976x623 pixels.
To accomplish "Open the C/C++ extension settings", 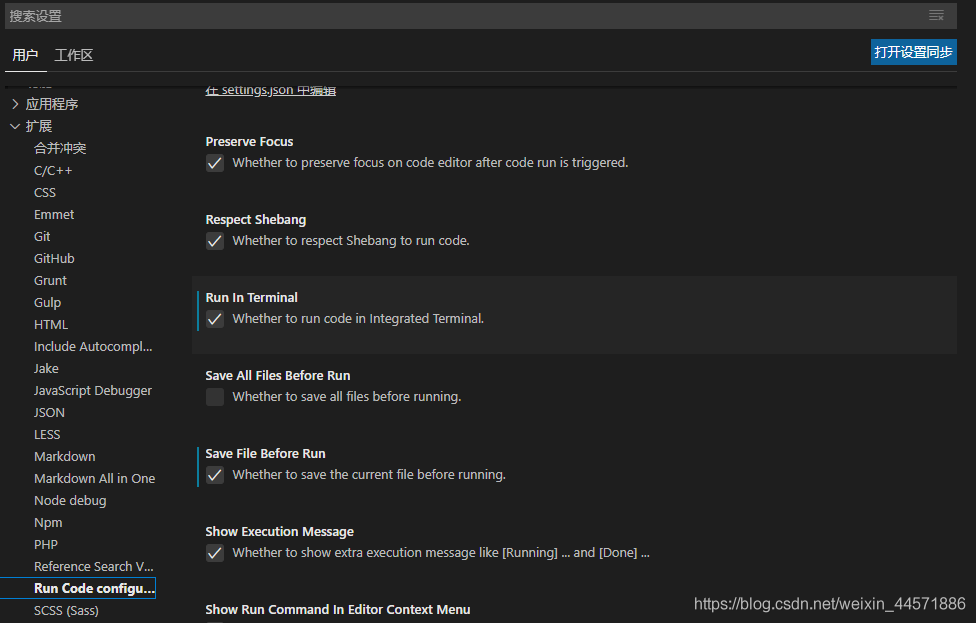I will [53, 170].
